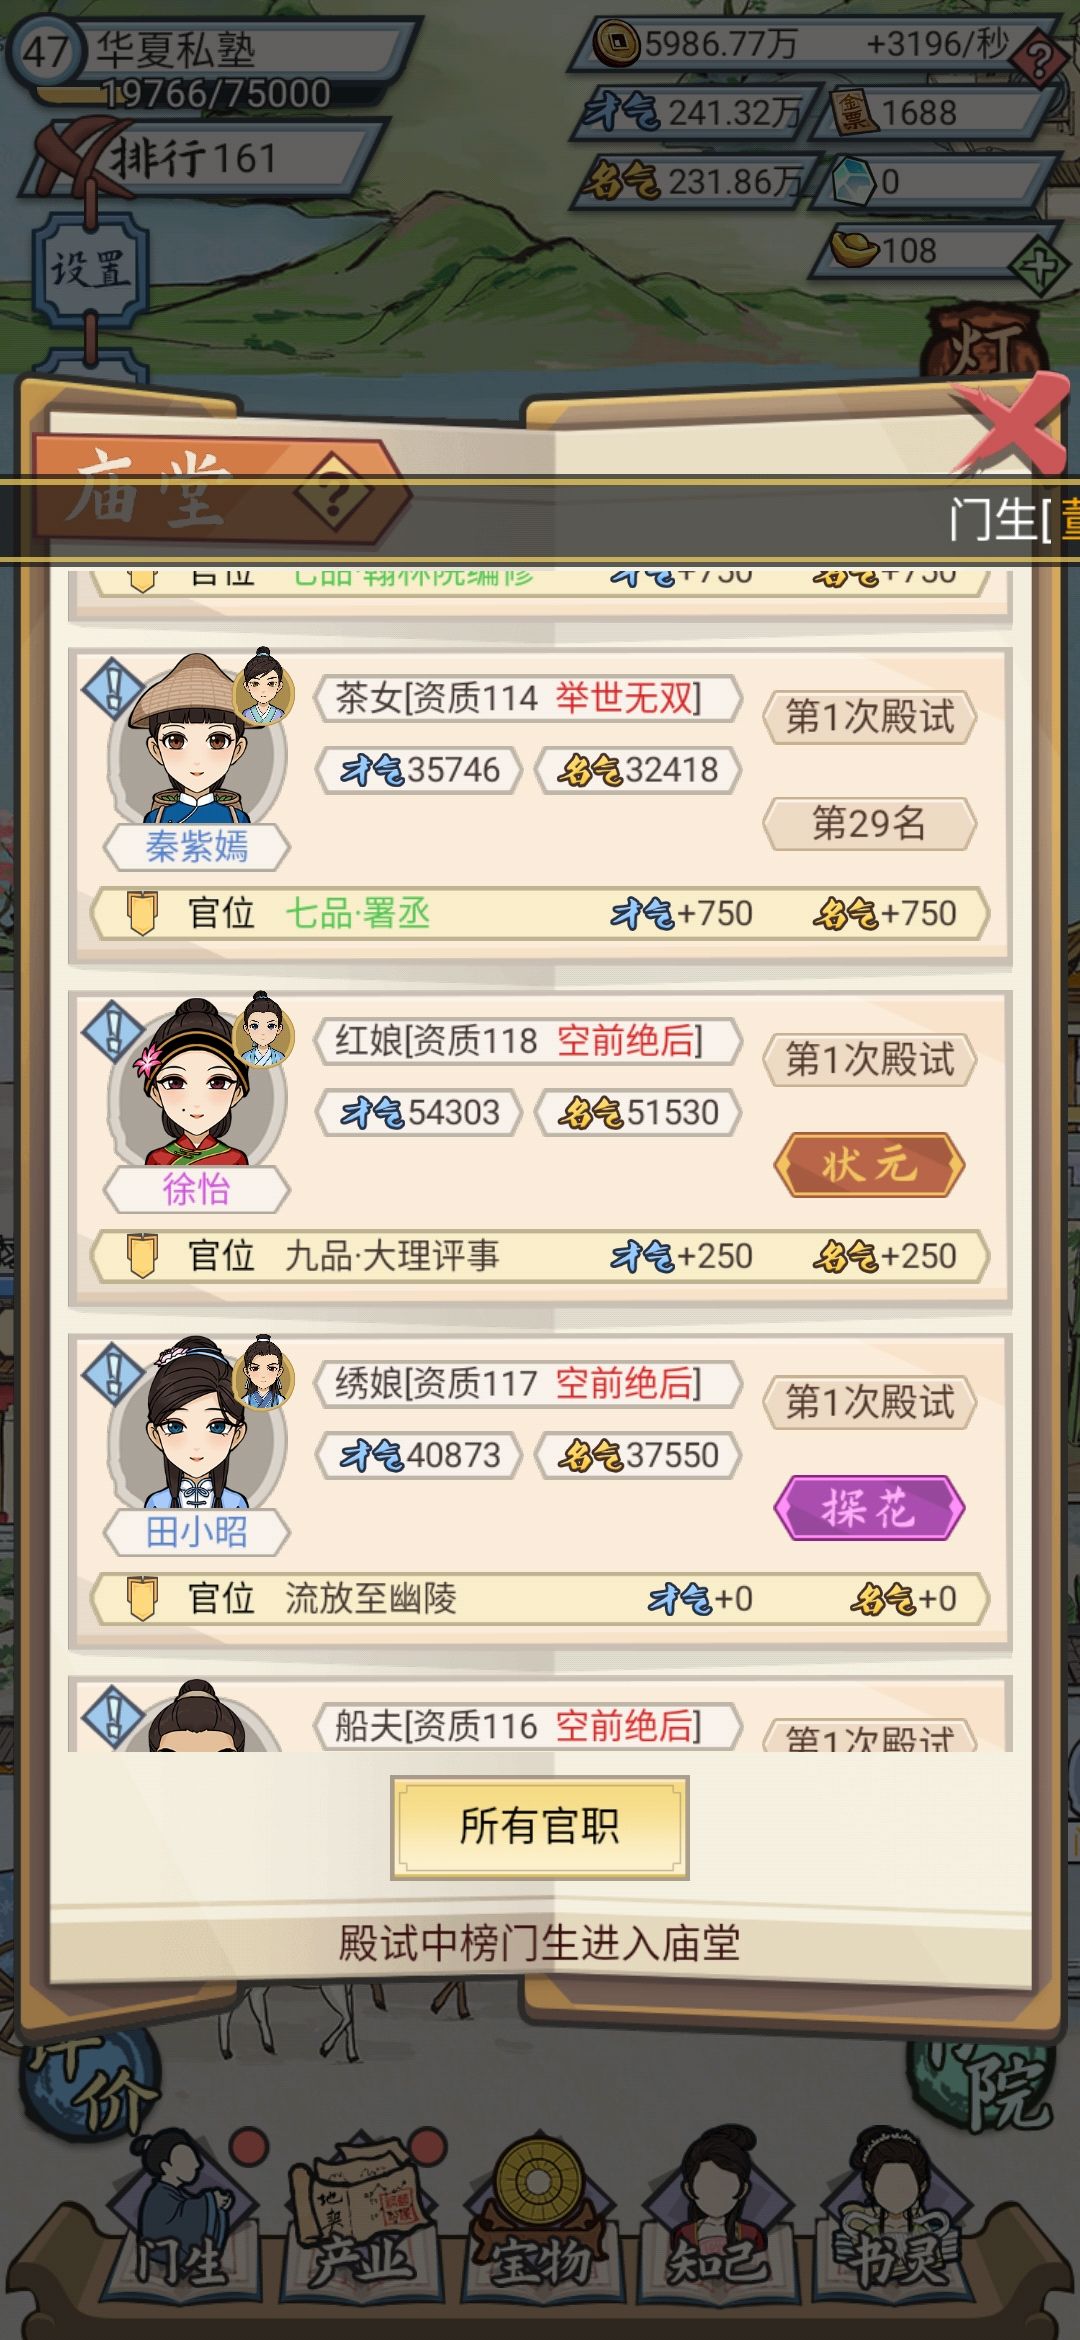This screenshot has height=2340, width=1080.
Task: Open the 产业 property menu
Action: [360, 2229]
